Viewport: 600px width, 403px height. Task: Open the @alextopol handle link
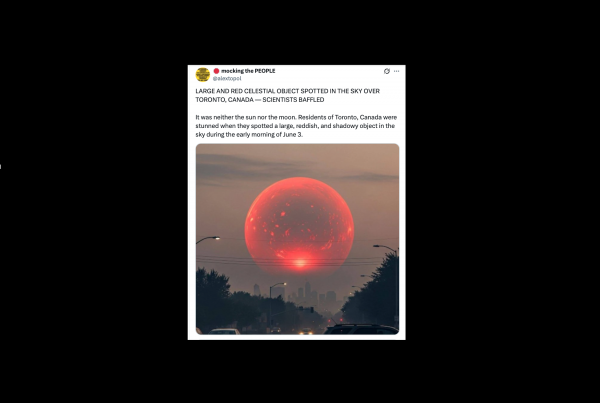(x=227, y=78)
